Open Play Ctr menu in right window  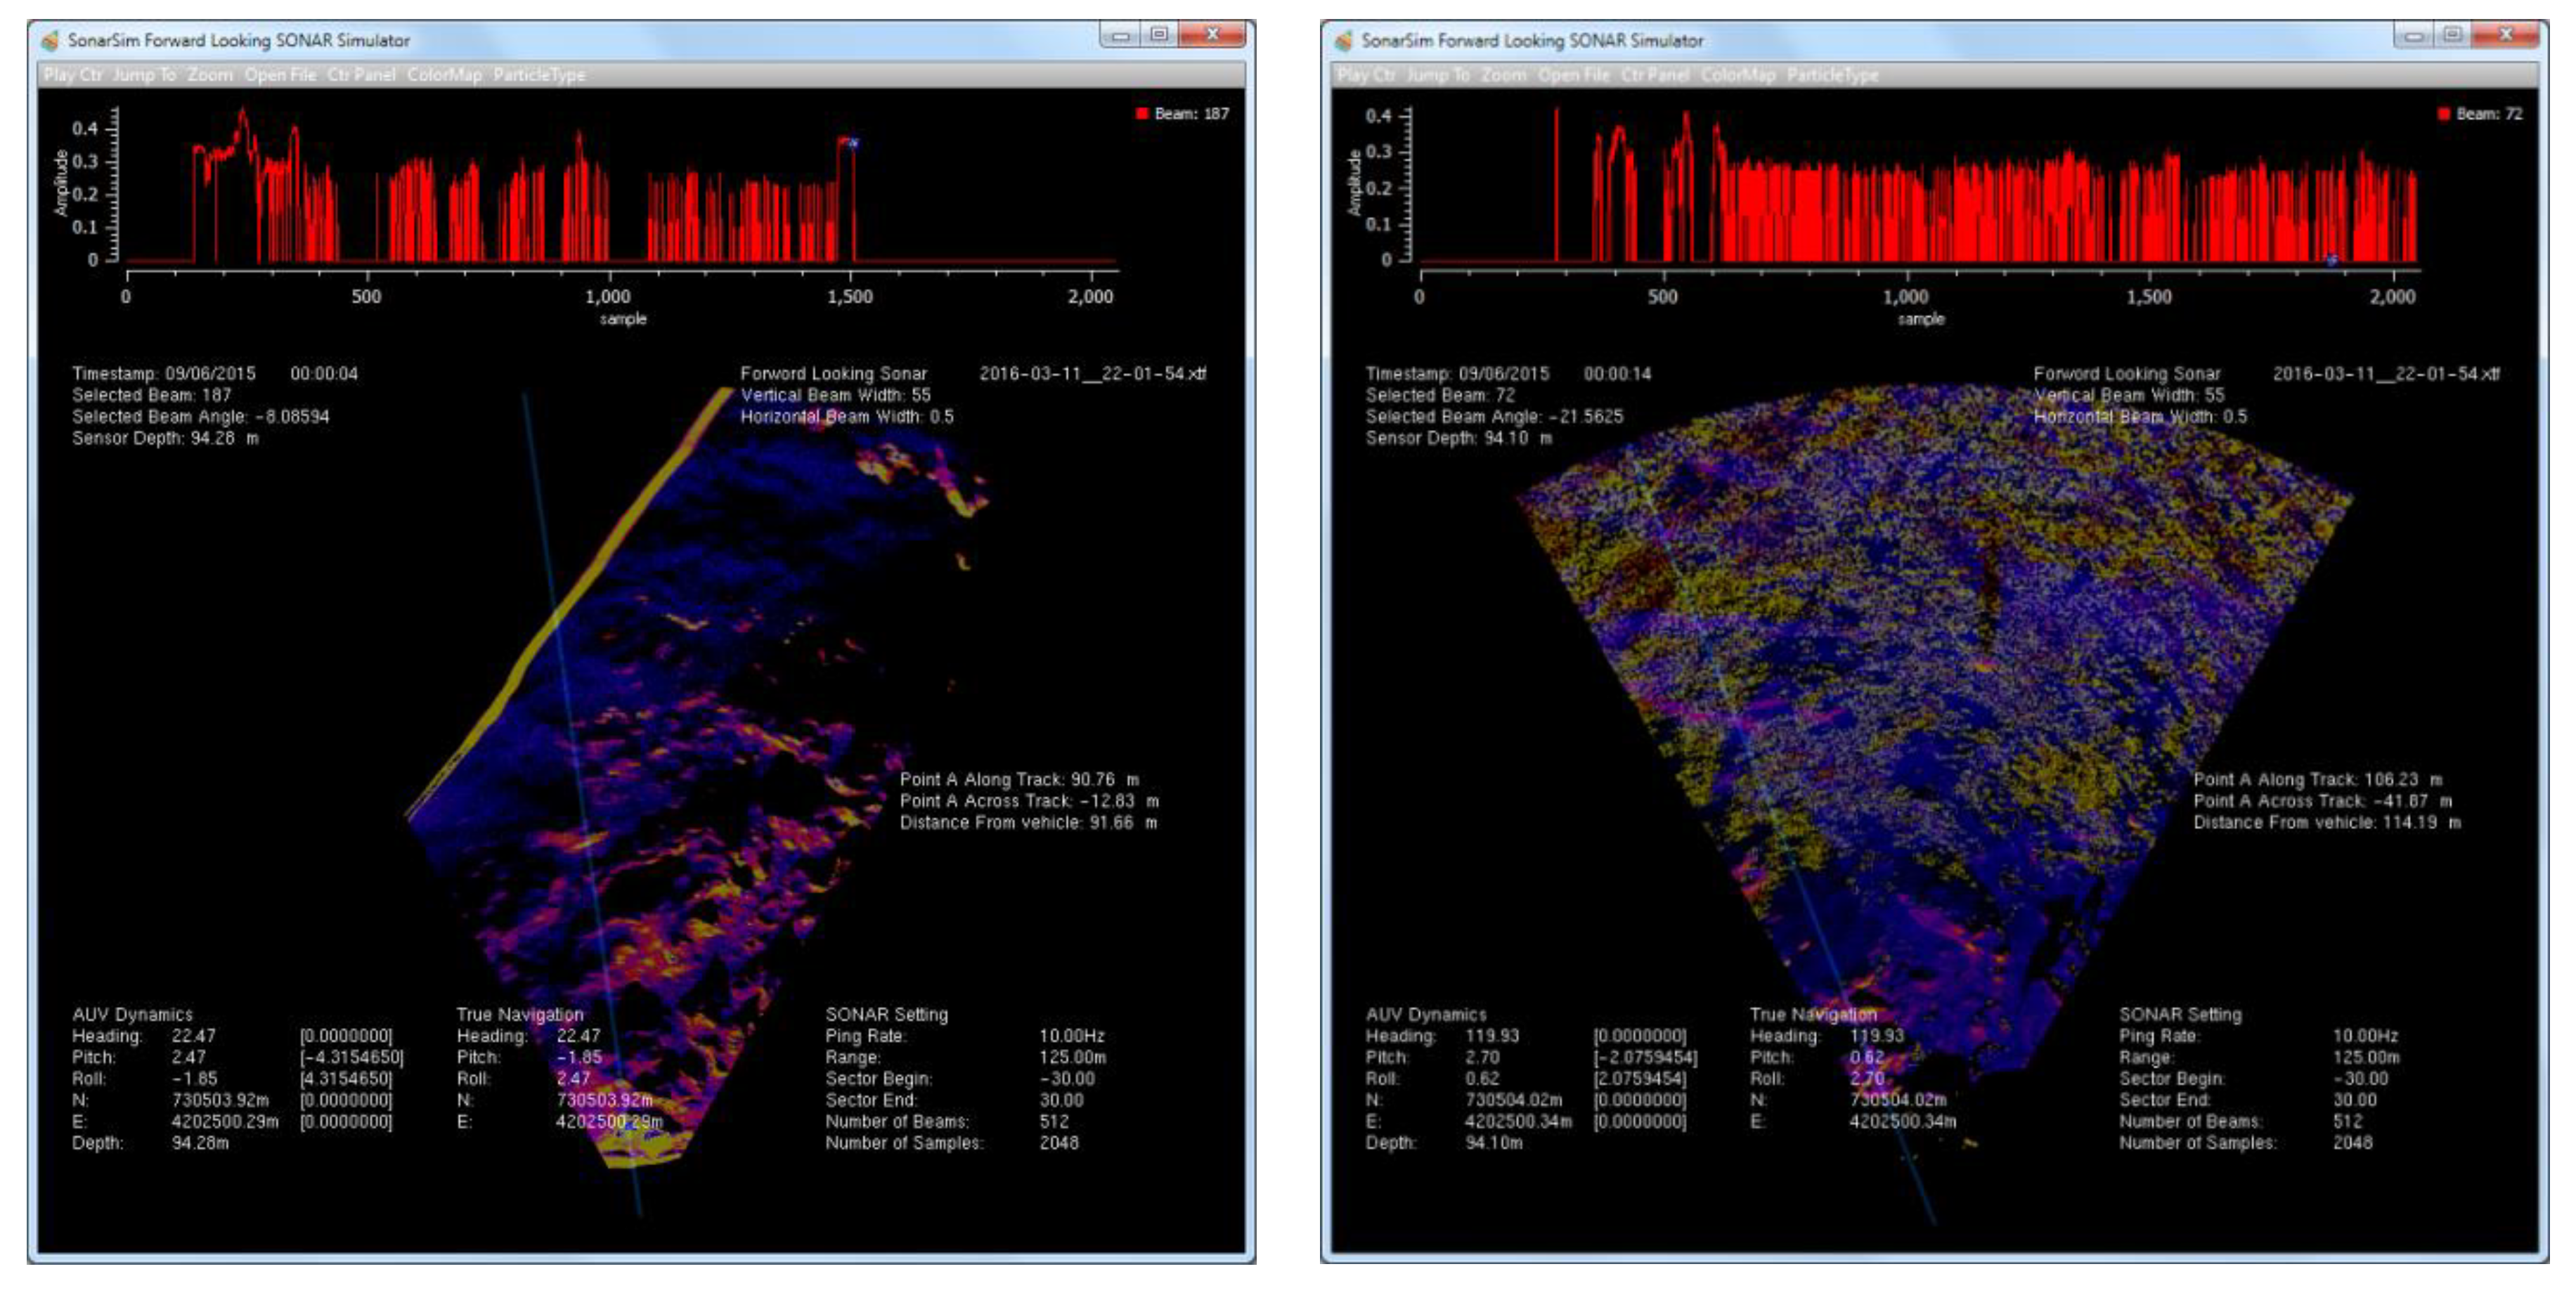click(1367, 75)
